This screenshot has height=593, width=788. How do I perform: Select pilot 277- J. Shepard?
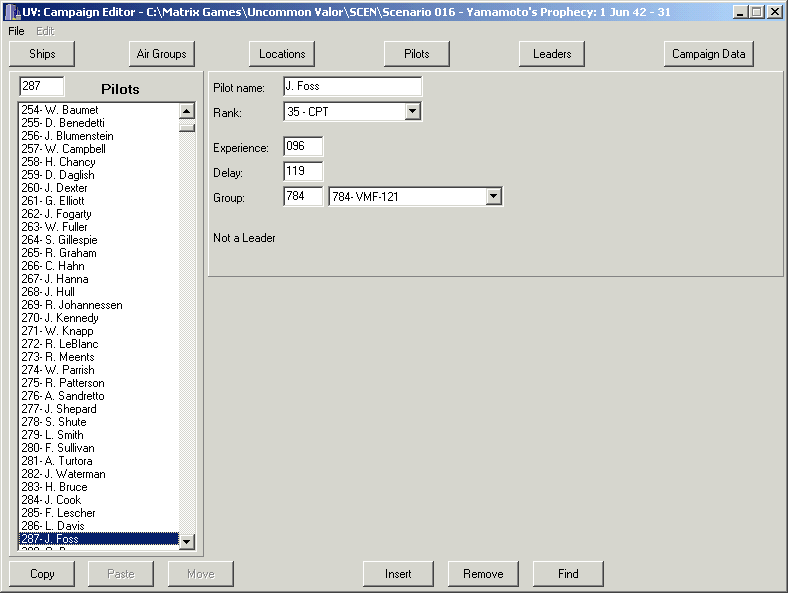(99, 409)
